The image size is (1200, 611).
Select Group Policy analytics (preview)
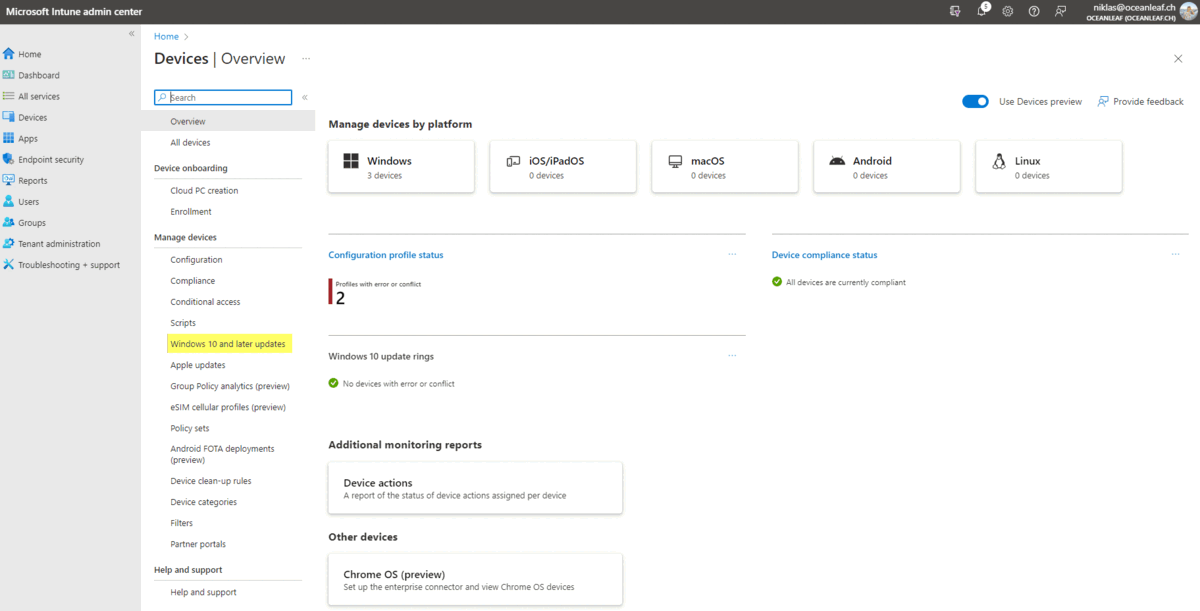[230, 386]
